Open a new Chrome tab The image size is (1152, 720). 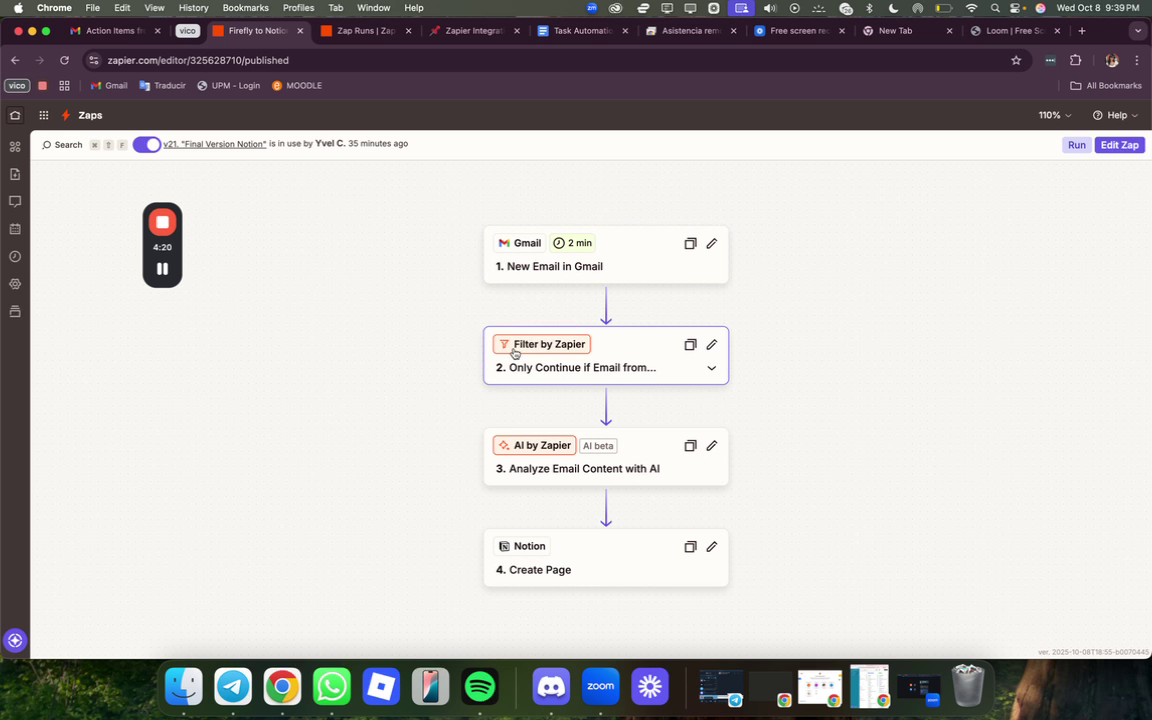[x=1081, y=31]
